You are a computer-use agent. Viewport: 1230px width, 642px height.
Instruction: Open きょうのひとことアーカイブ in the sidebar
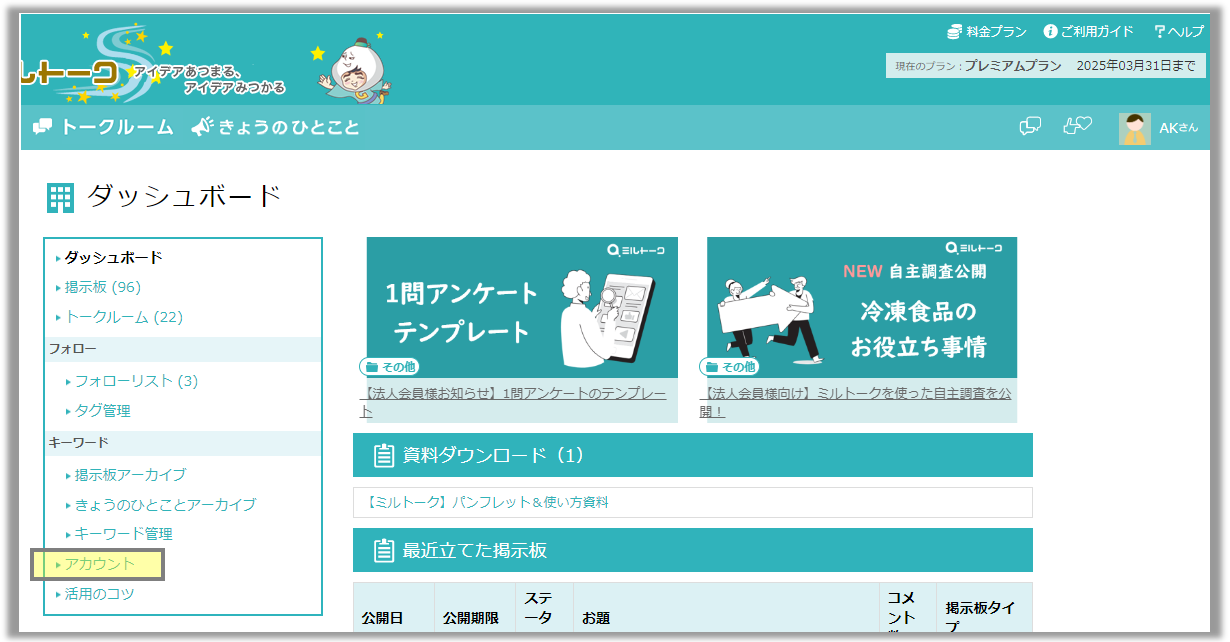click(x=165, y=505)
